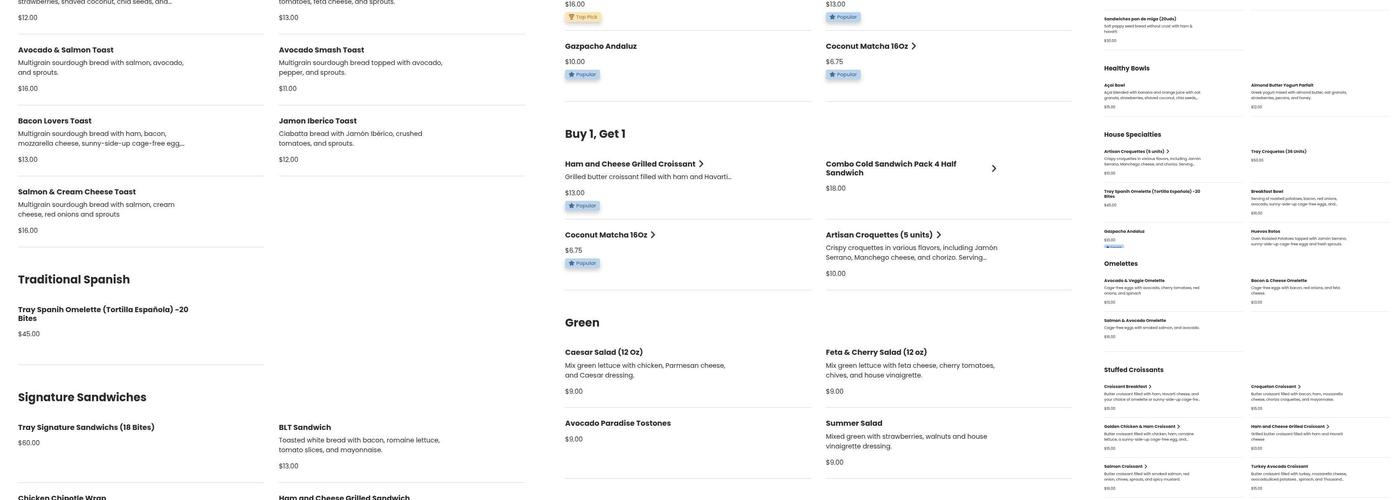Viewport: 1400px width, 500px height.
Task: Click the large Popular badge beneath Gazpacho Andaluz $10.00
Action: click(582, 75)
